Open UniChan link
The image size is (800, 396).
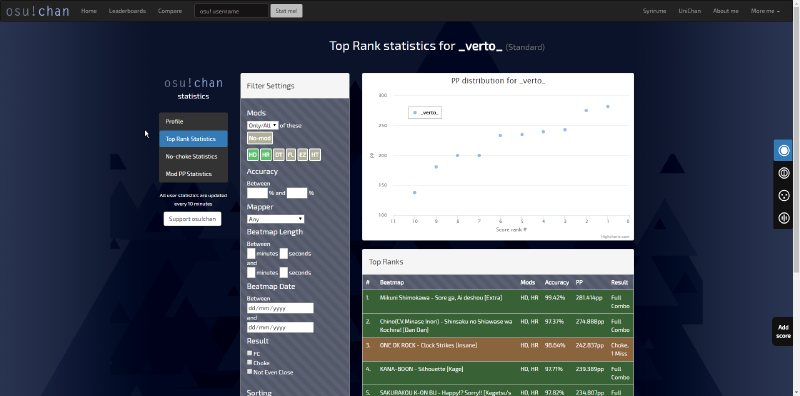[689, 11]
